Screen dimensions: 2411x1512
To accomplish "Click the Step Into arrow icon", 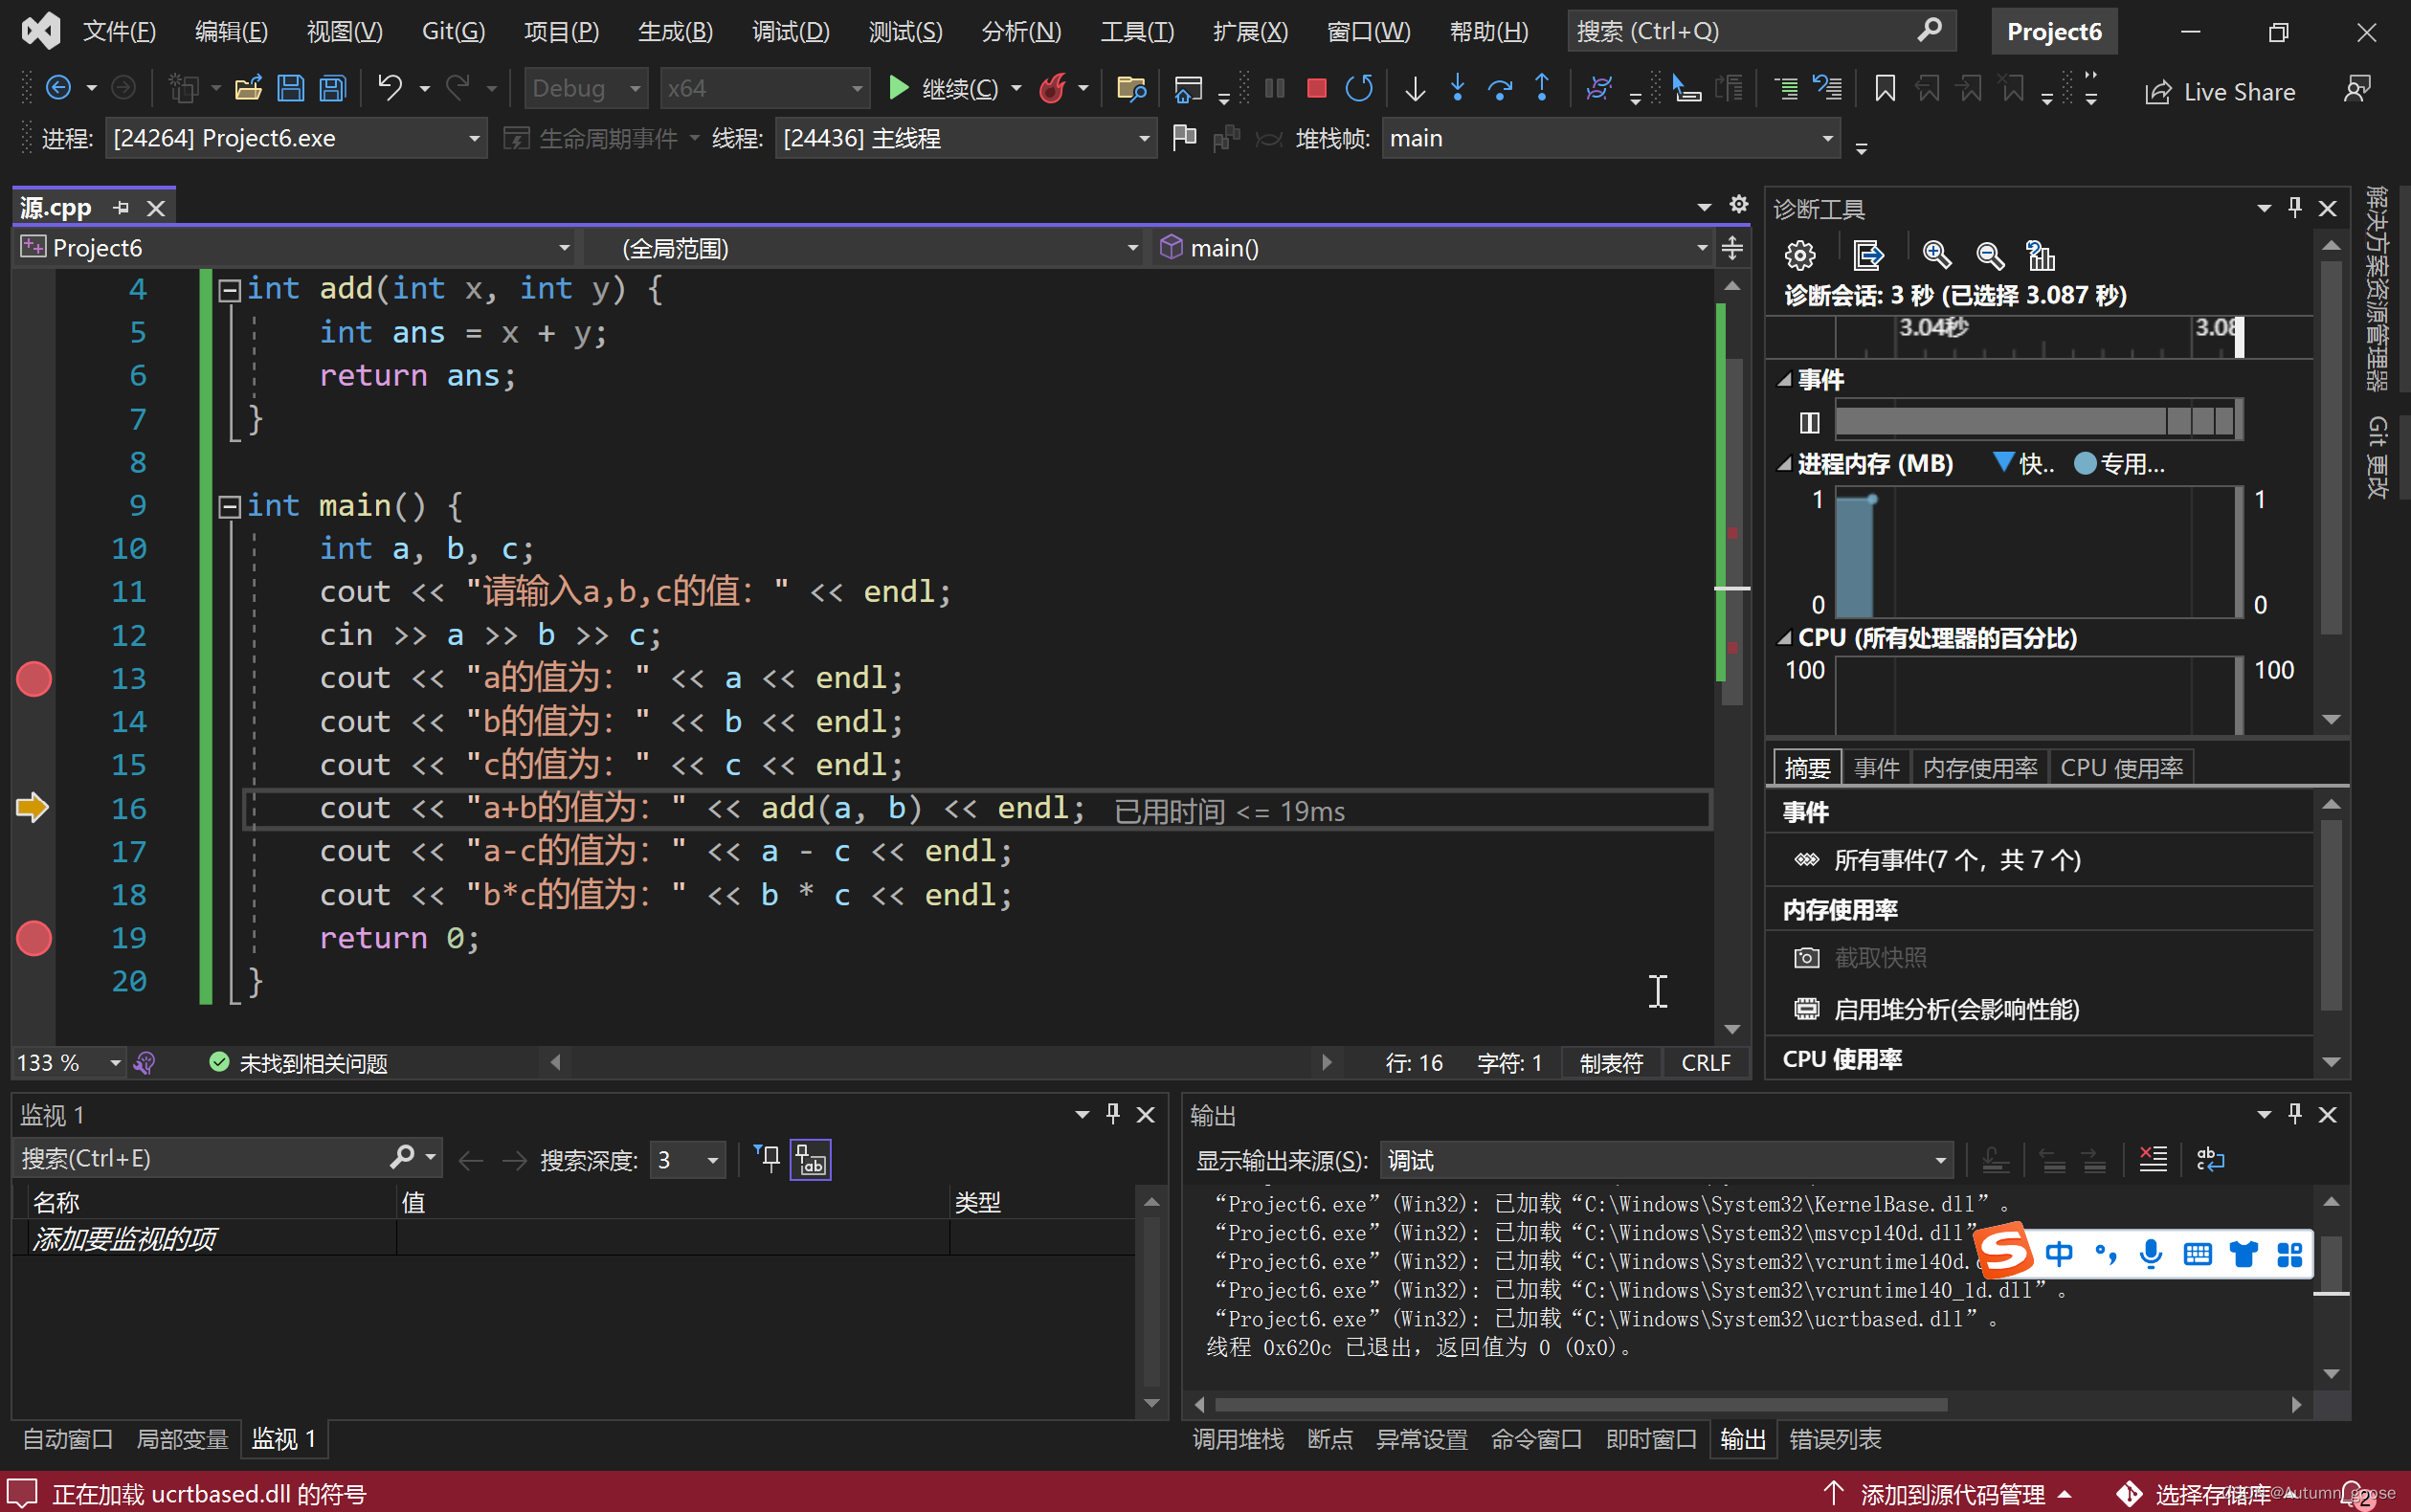I will pyautogui.click(x=1457, y=89).
